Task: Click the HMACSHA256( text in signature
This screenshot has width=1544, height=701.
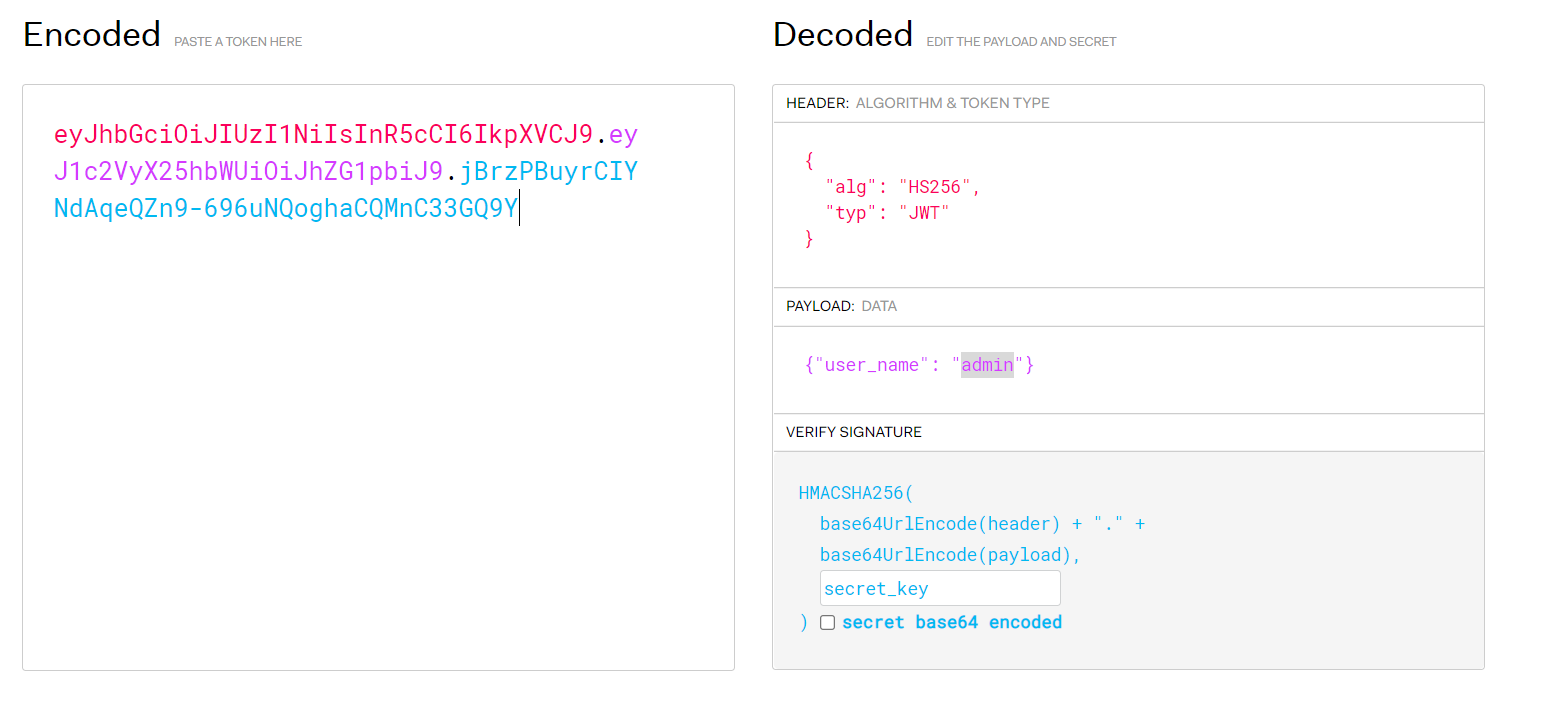Action: click(856, 493)
